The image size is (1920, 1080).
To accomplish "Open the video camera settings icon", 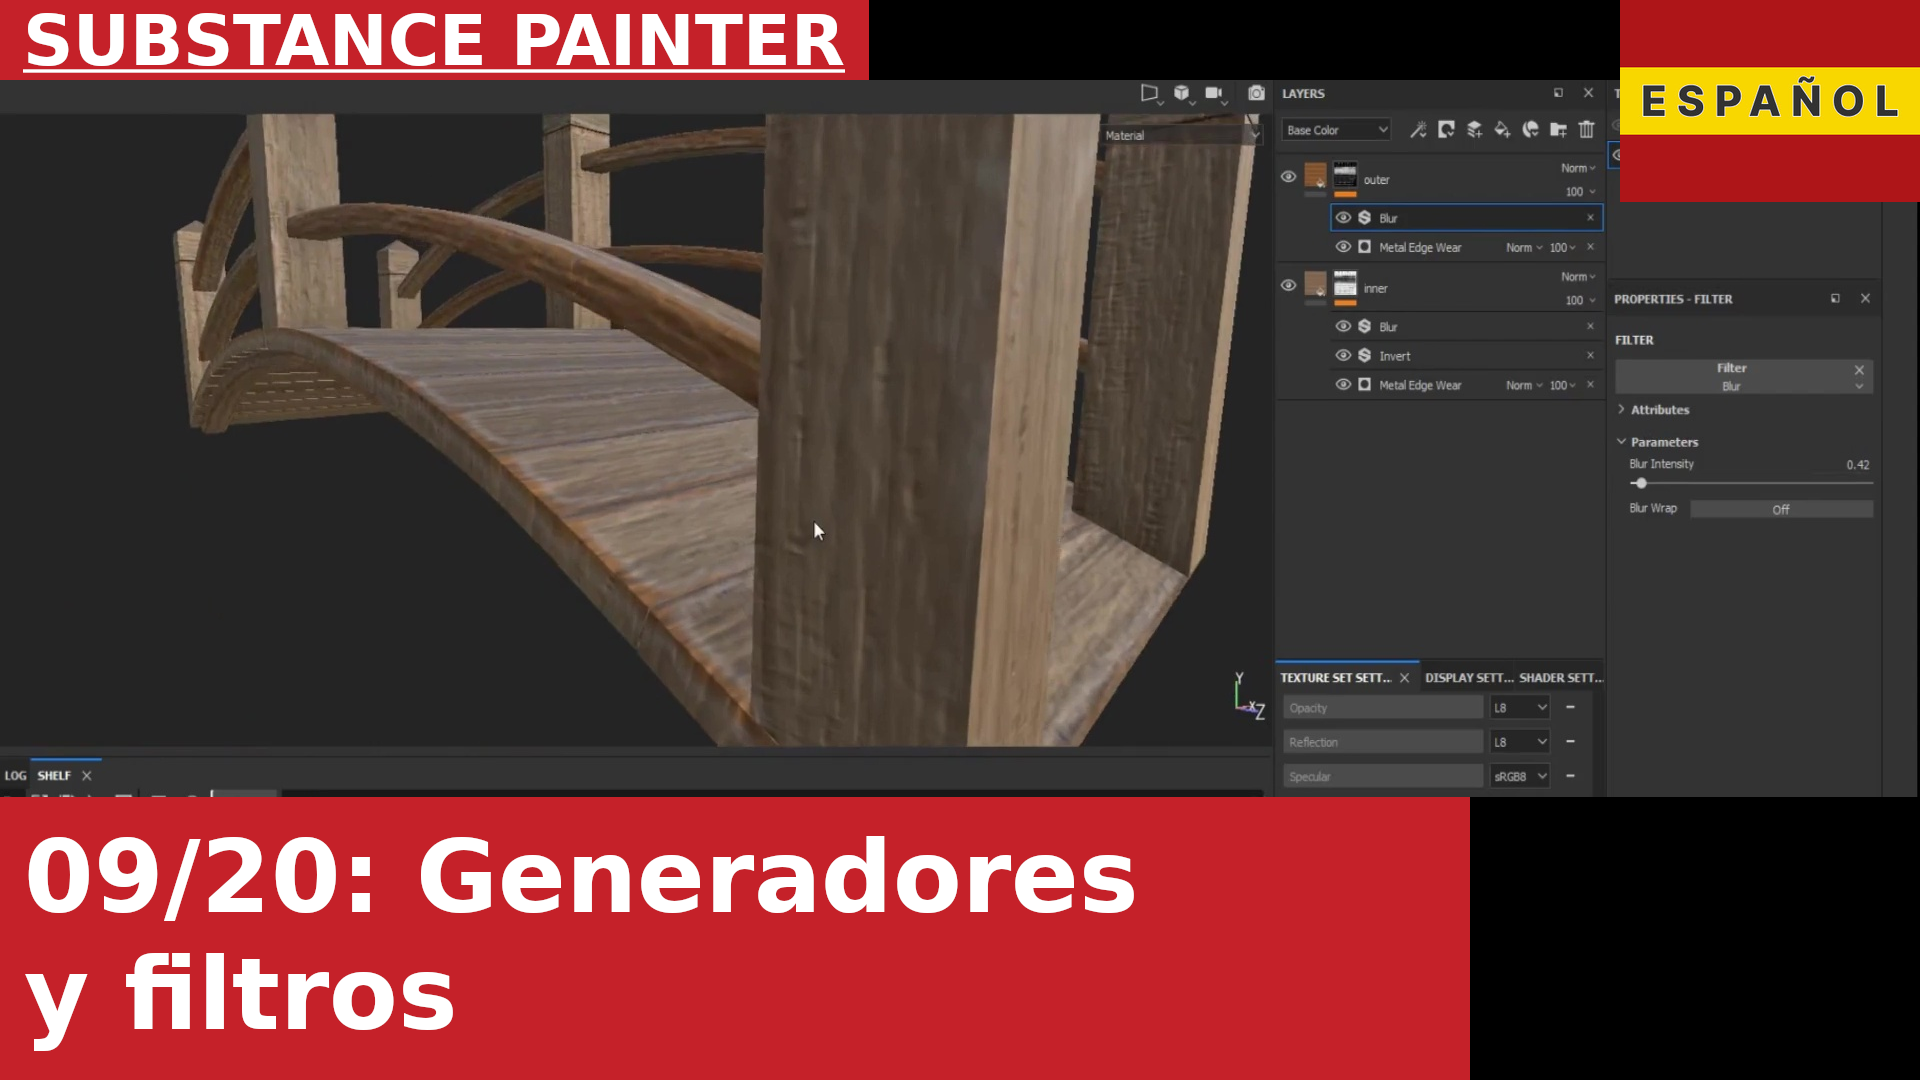I will pyautogui.click(x=1214, y=93).
